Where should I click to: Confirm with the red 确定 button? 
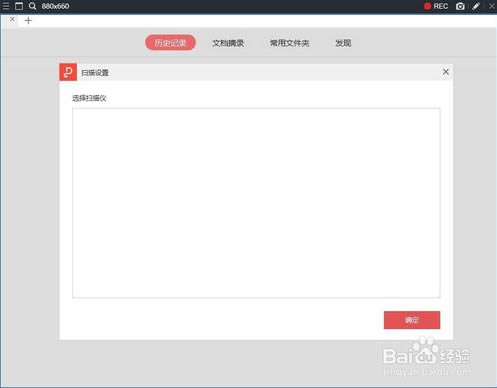pos(412,320)
